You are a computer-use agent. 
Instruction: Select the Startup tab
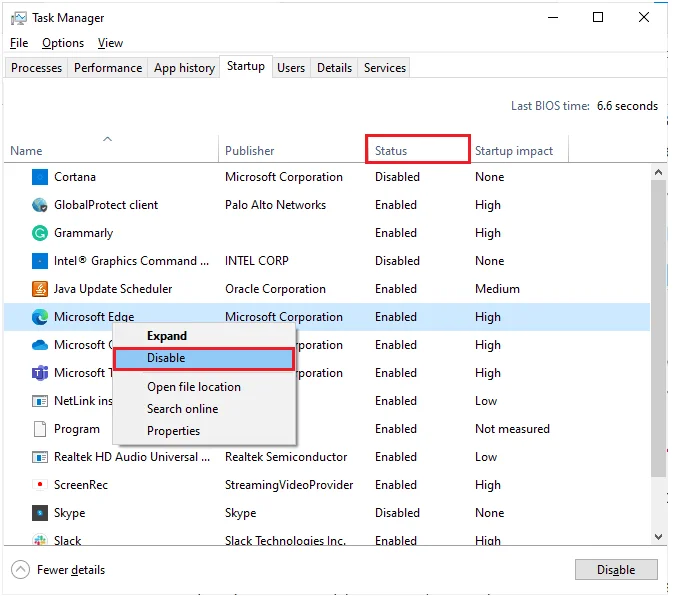[246, 66]
